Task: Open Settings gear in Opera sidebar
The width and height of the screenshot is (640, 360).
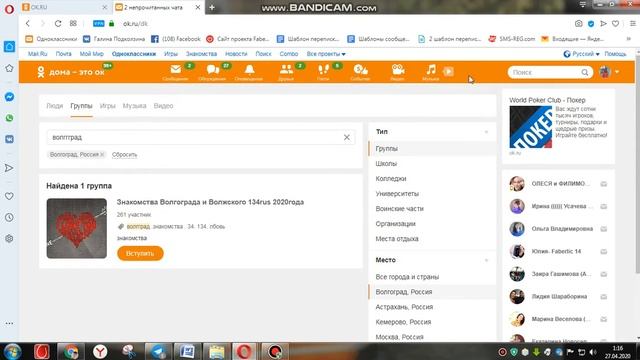Action: tap(9, 239)
